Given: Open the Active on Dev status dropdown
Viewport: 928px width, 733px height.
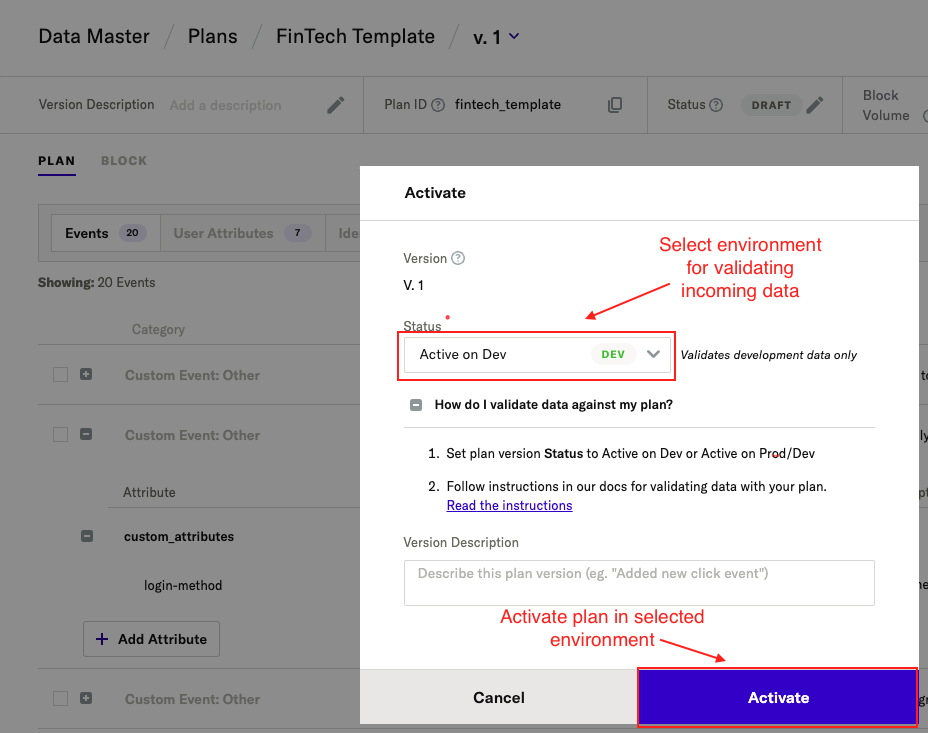Looking at the screenshot, I should pos(537,354).
